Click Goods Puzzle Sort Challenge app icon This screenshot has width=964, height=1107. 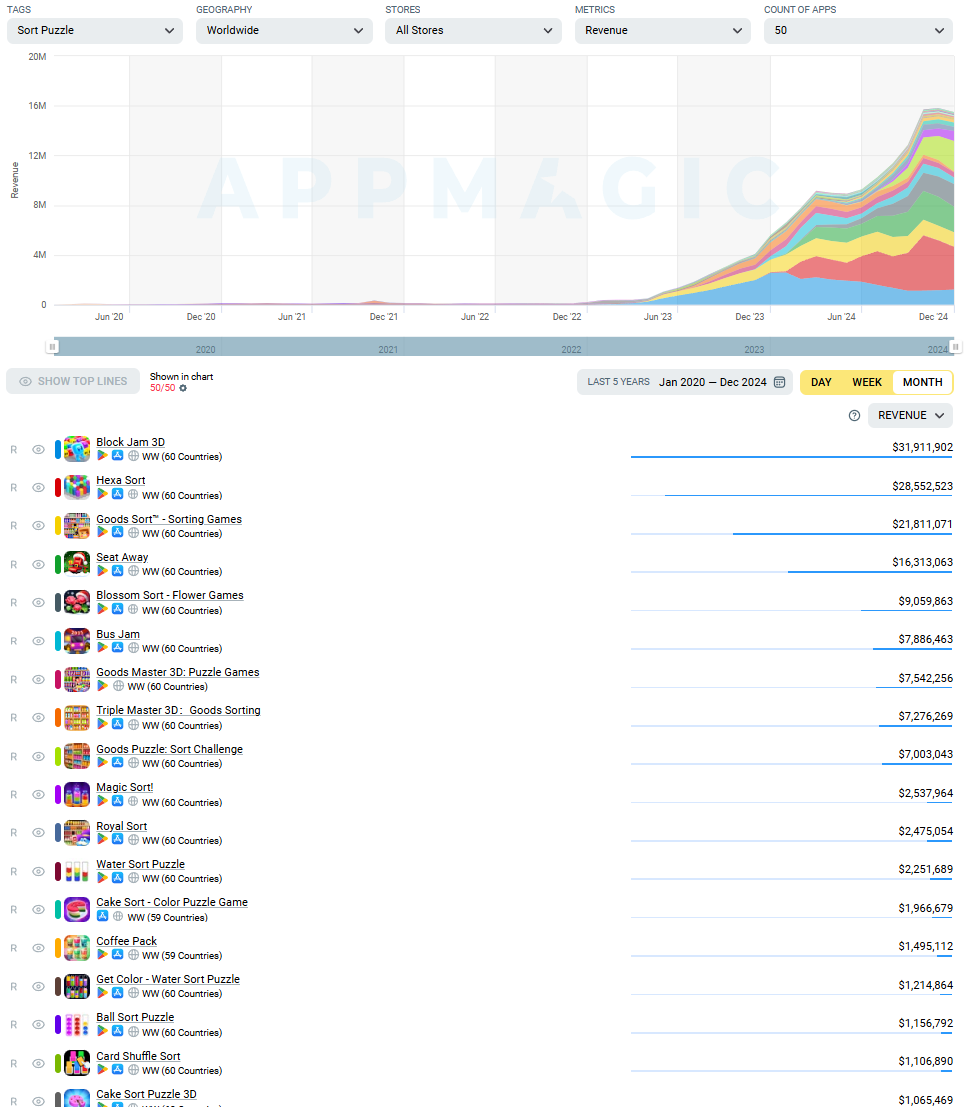pyautogui.click(x=77, y=756)
